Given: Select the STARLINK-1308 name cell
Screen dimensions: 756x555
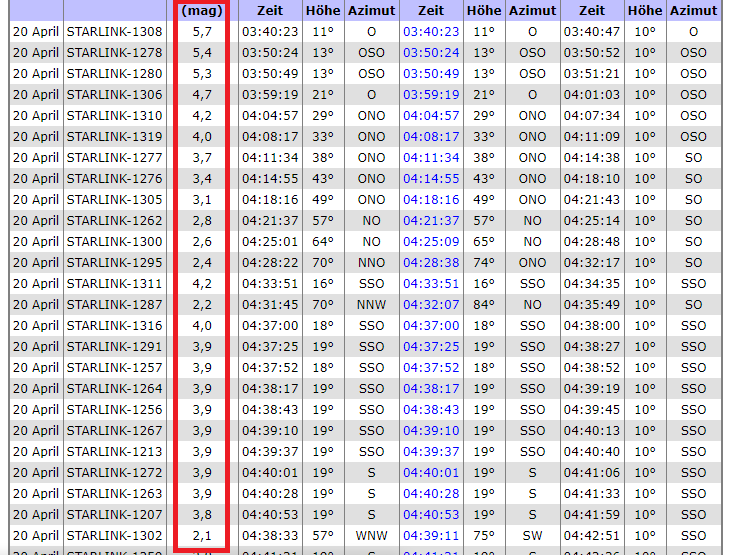Looking at the screenshot, I should [114, 31].
